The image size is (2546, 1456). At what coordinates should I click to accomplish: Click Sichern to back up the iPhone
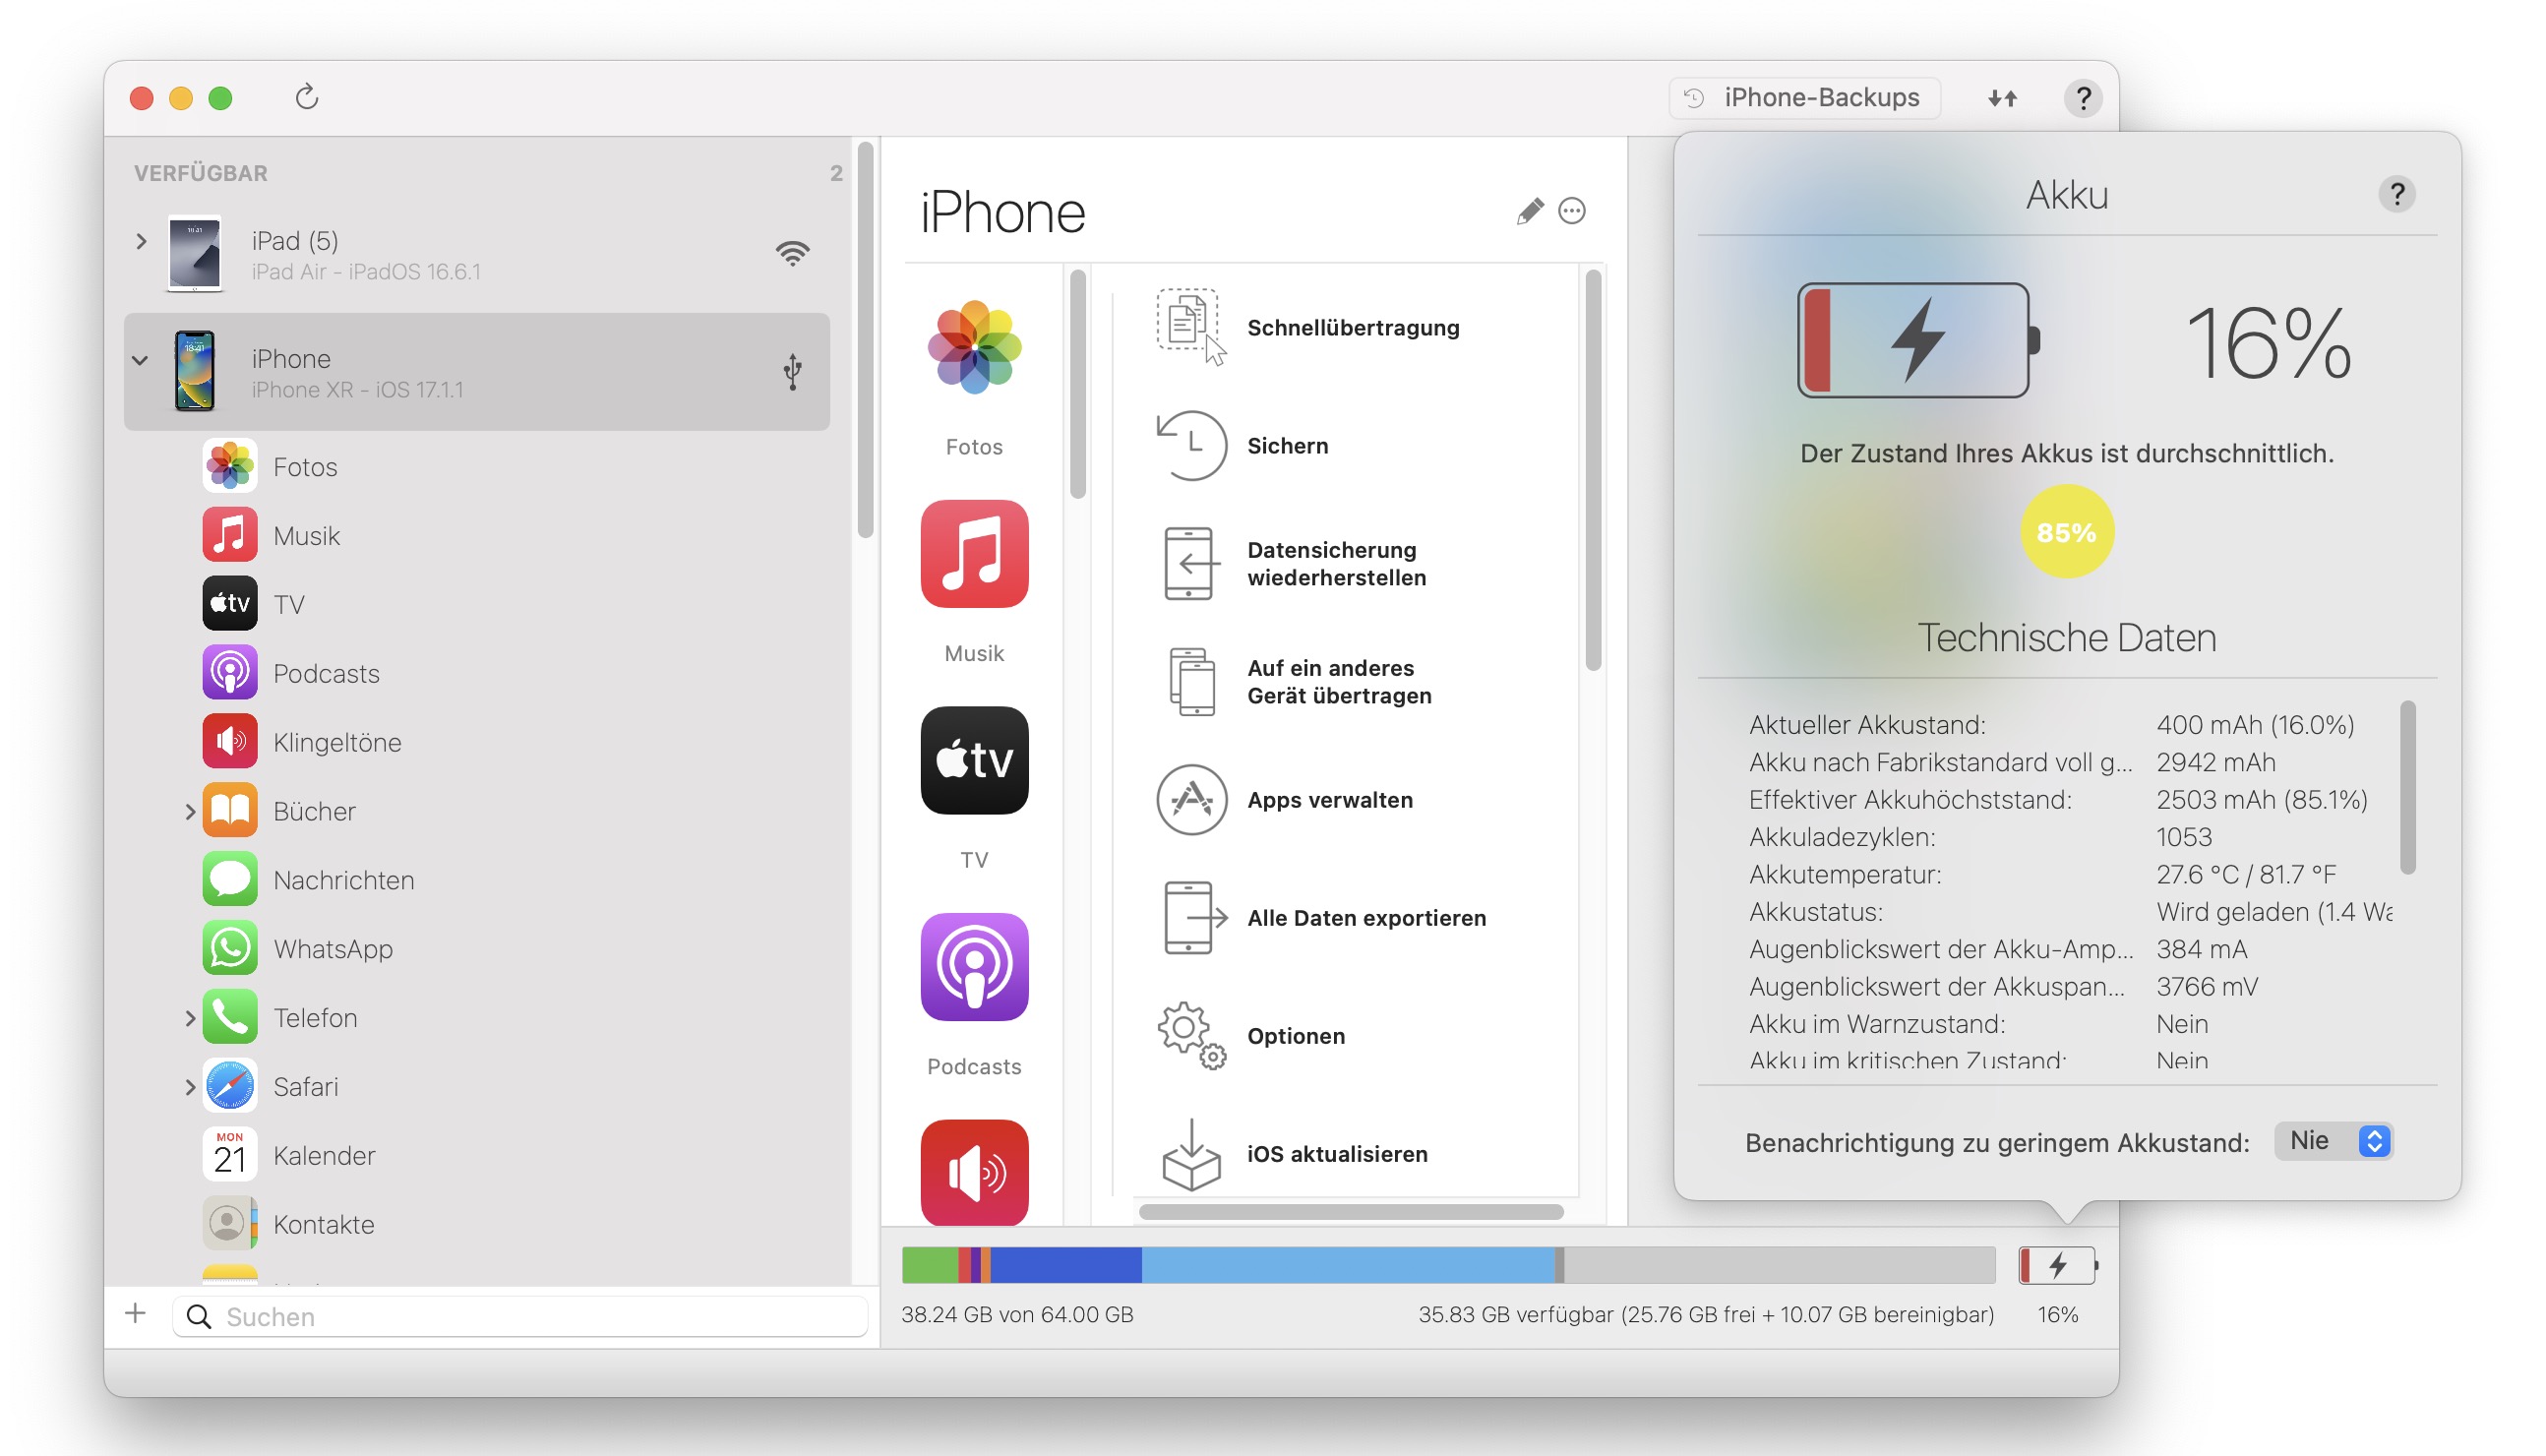click(1287, 446)
